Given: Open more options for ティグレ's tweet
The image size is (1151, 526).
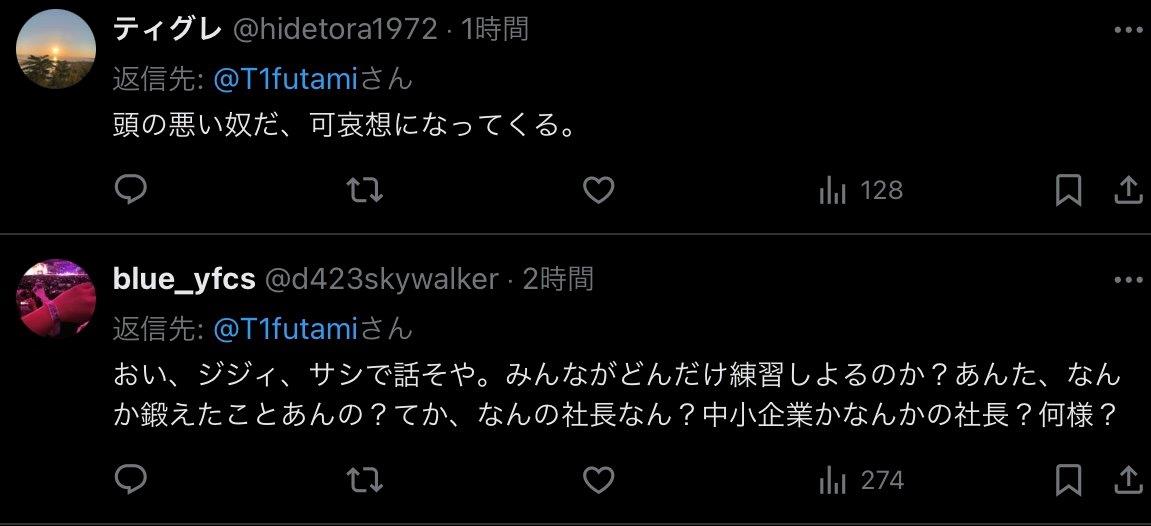Looking at the screenshot, I should [1128, 30].
